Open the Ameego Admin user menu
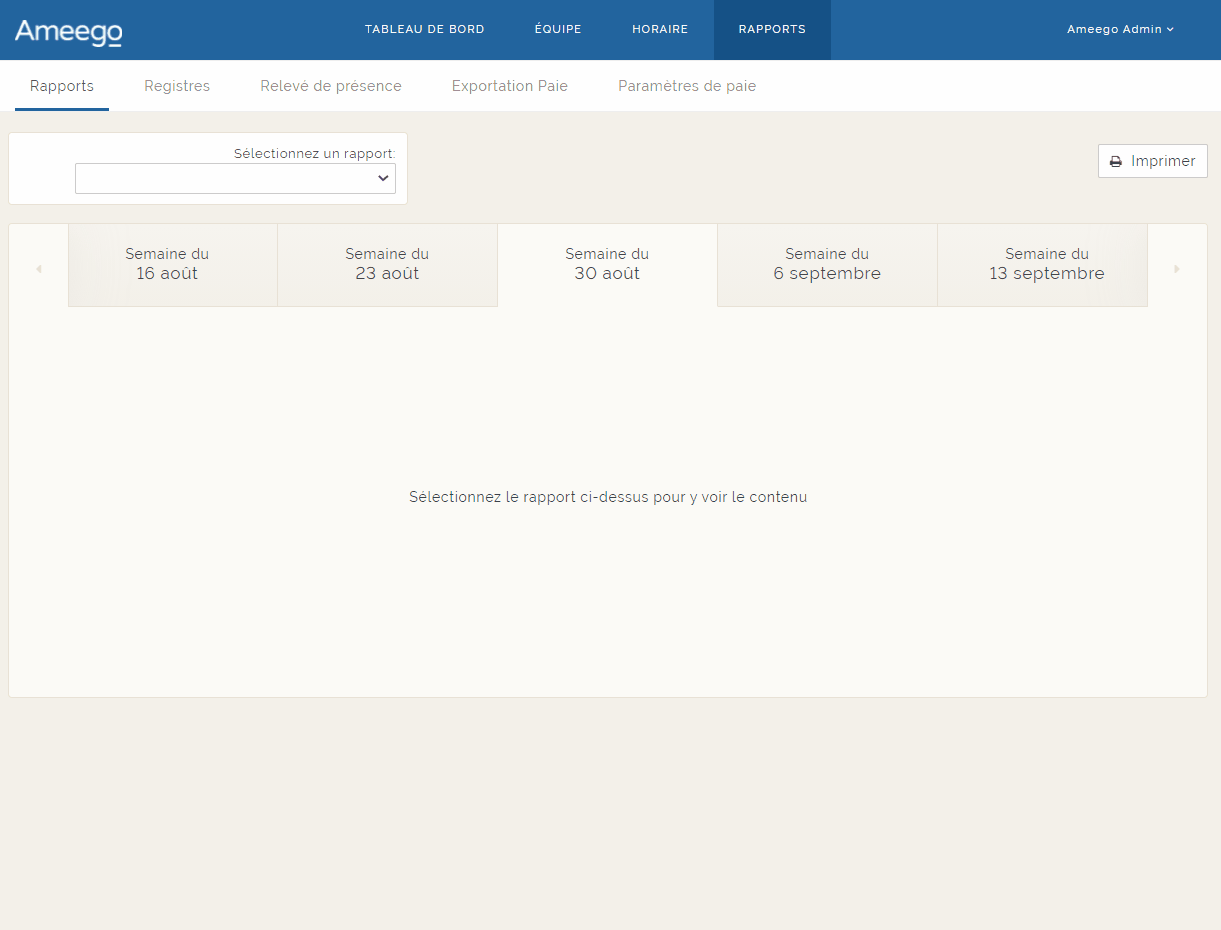 pyautogui.click(x=1120, y=29)
